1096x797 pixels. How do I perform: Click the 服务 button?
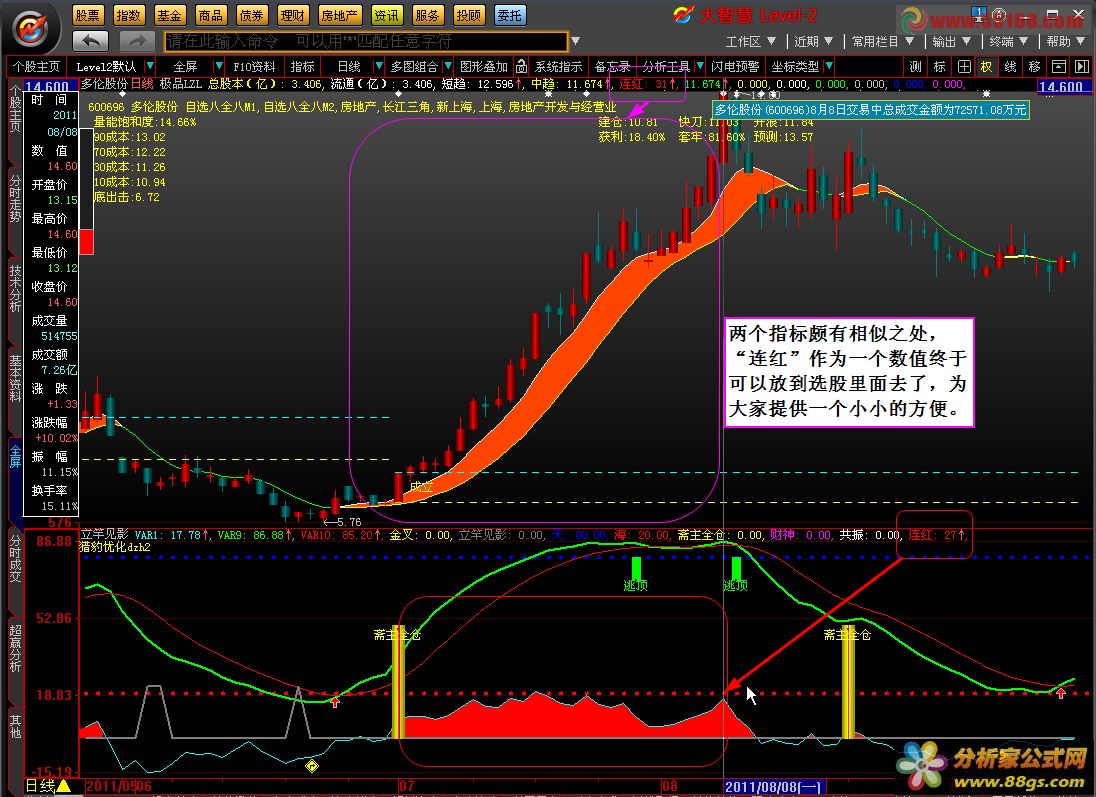pos(427,15)
